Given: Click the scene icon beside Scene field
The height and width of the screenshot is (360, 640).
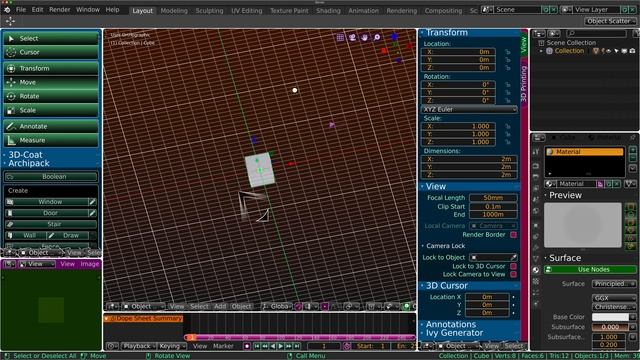Looking at the screenshot, I should [486, 9].
